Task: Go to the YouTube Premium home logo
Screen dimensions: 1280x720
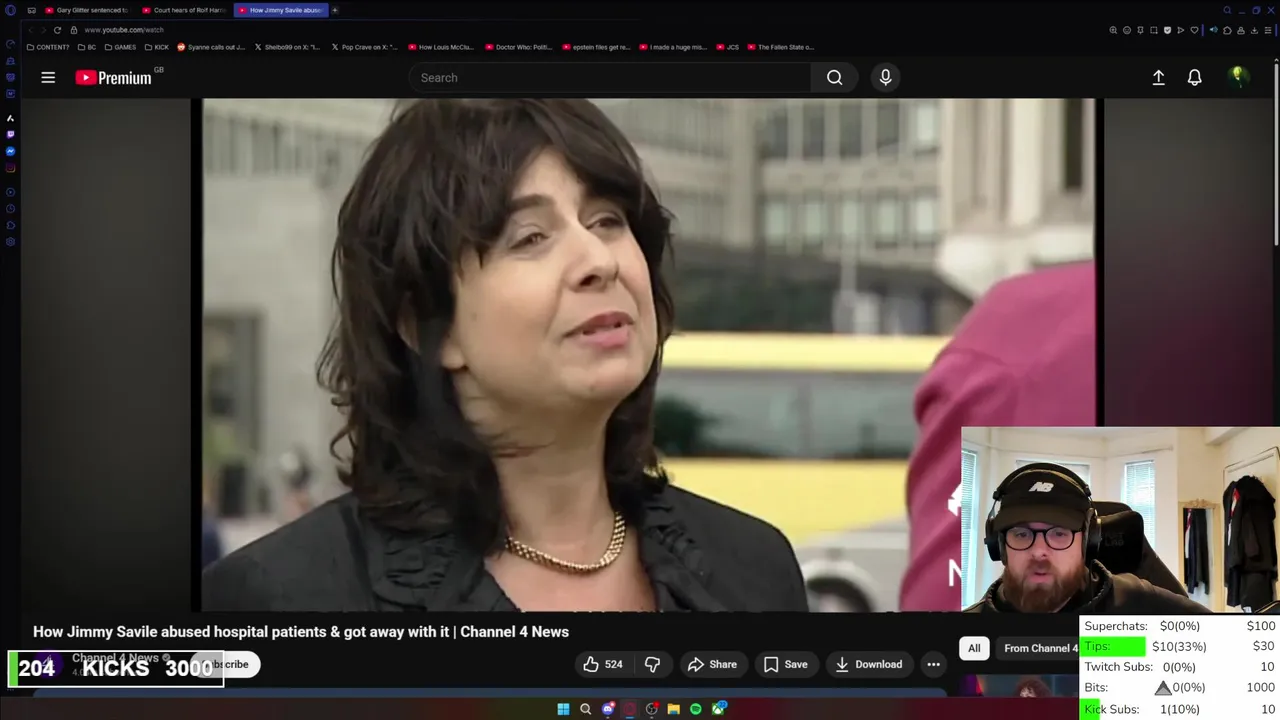Action: [x=113, y=77]
